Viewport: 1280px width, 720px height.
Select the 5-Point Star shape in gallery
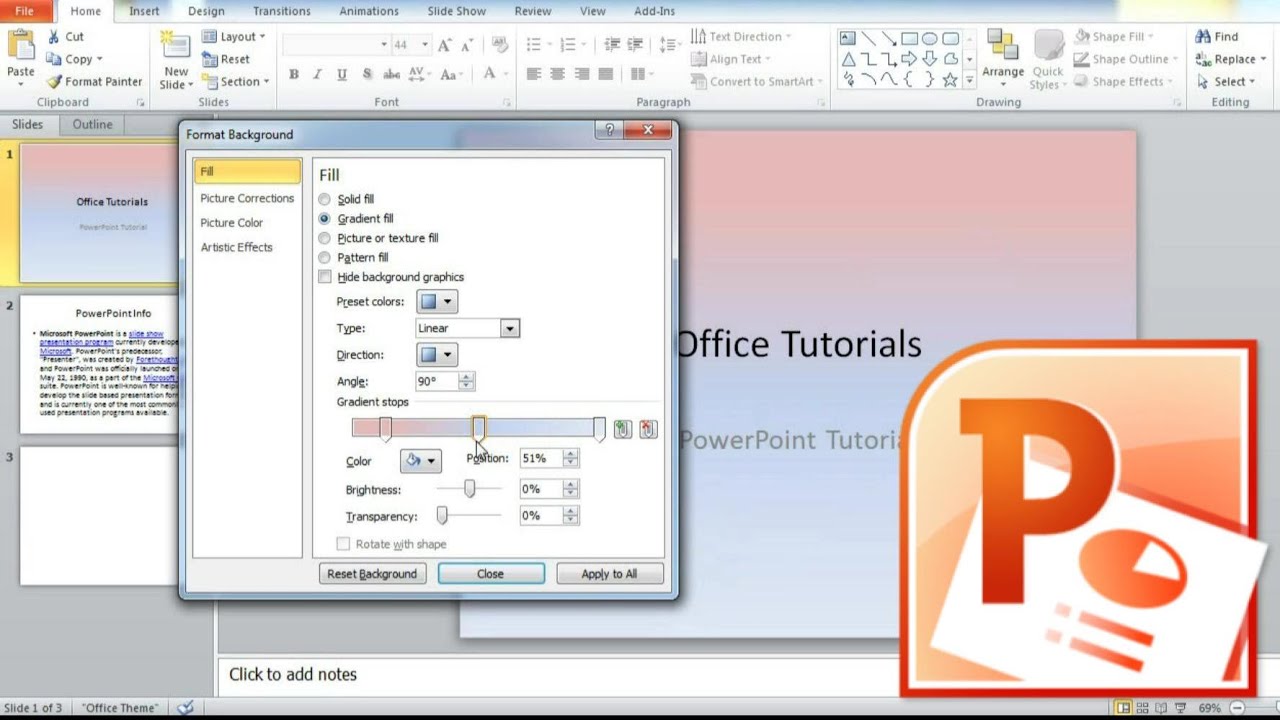950,80
